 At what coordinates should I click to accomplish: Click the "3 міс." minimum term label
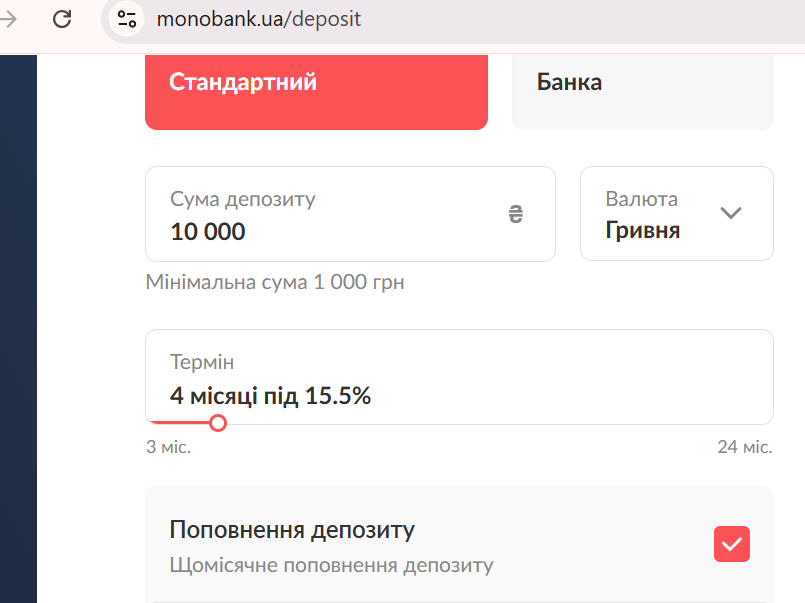168,447
